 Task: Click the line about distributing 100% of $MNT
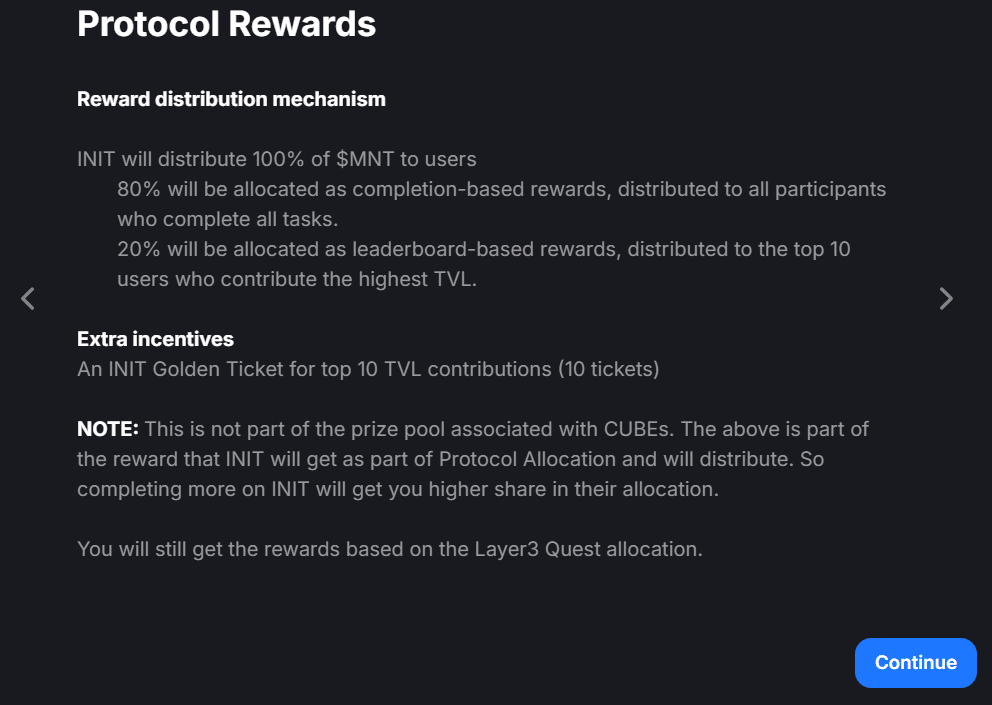pyautogui.click(x=276, y=159)
